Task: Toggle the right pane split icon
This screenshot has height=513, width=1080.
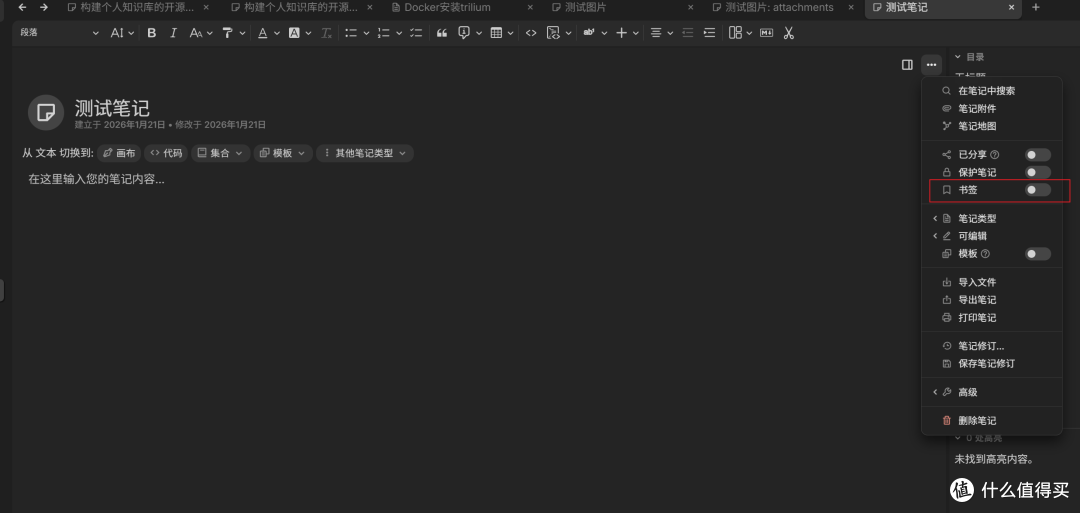Action: click(907, 65)
